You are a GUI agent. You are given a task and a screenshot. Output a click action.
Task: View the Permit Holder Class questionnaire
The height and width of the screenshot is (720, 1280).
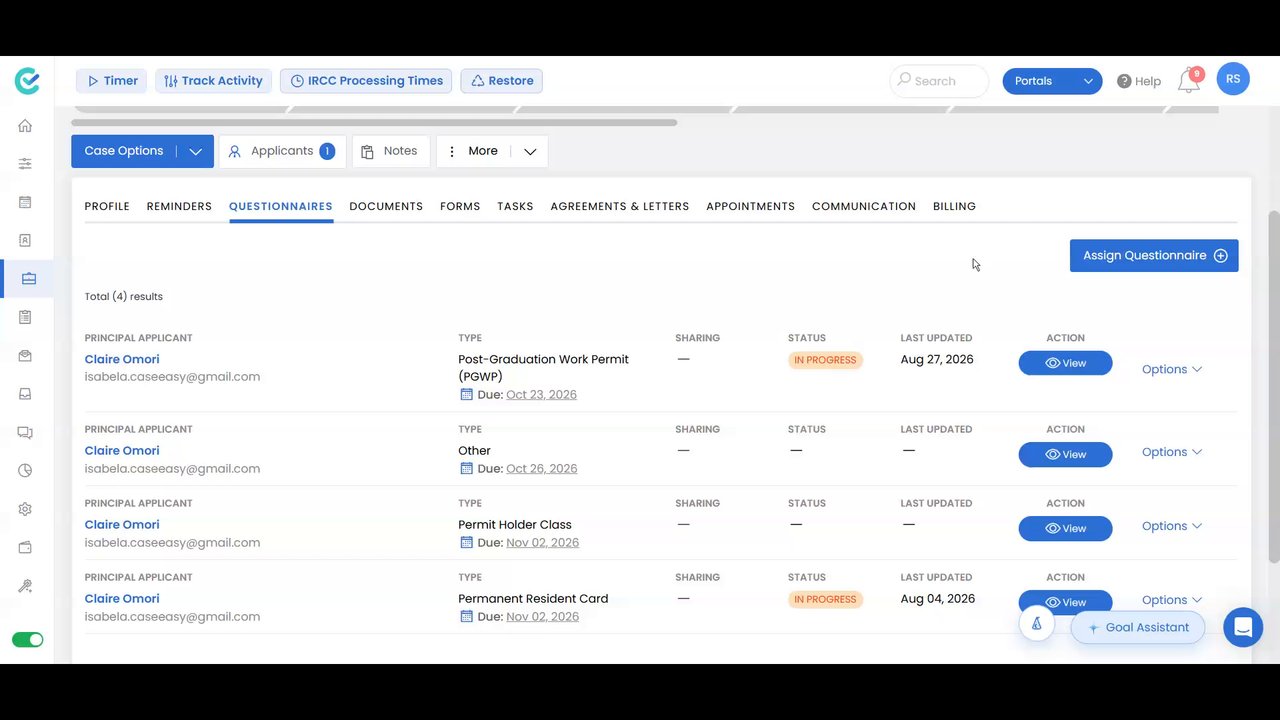1065,528
